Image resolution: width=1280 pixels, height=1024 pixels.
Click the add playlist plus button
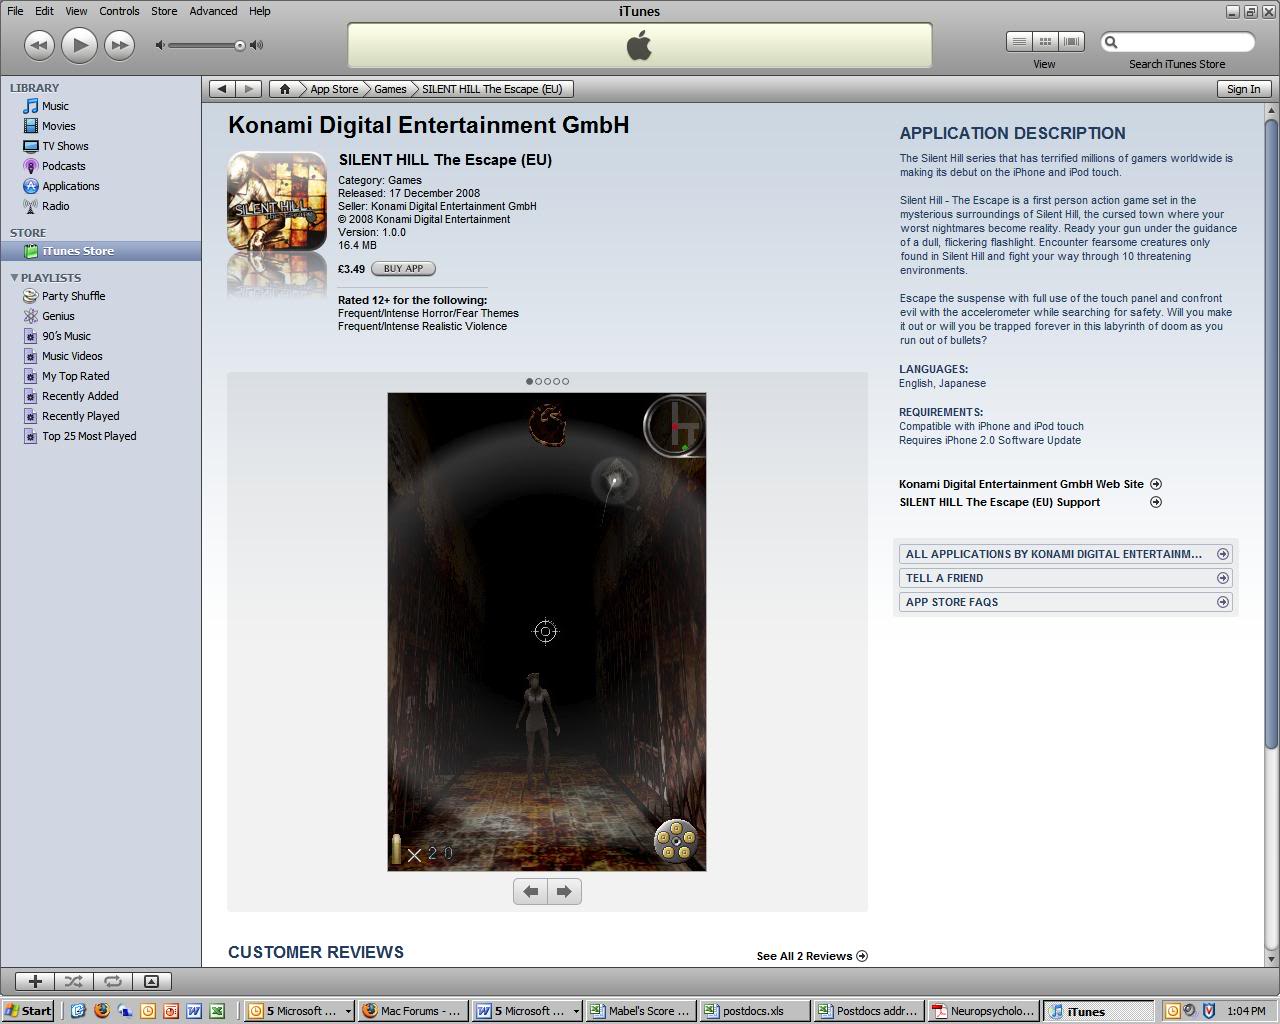coord(35,981)
